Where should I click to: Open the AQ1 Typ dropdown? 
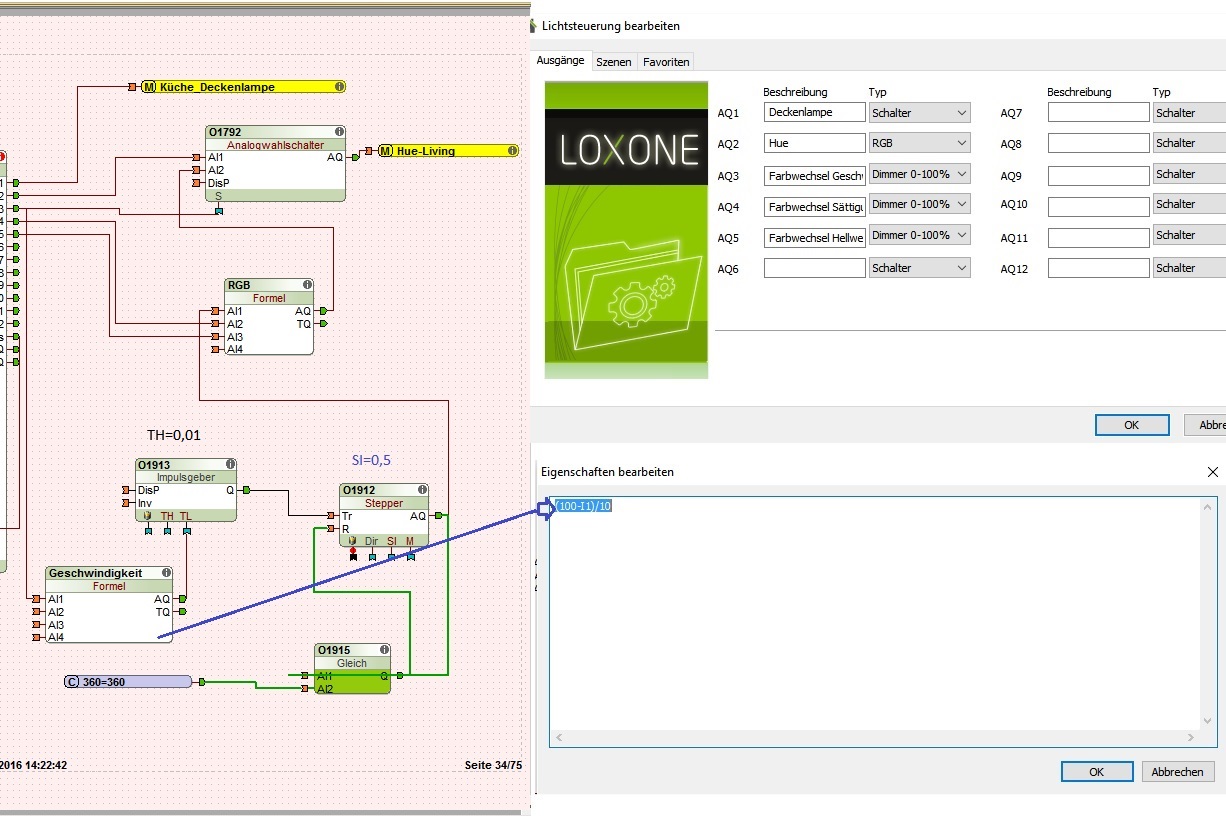pyautogui.click(x=919, y=113)
